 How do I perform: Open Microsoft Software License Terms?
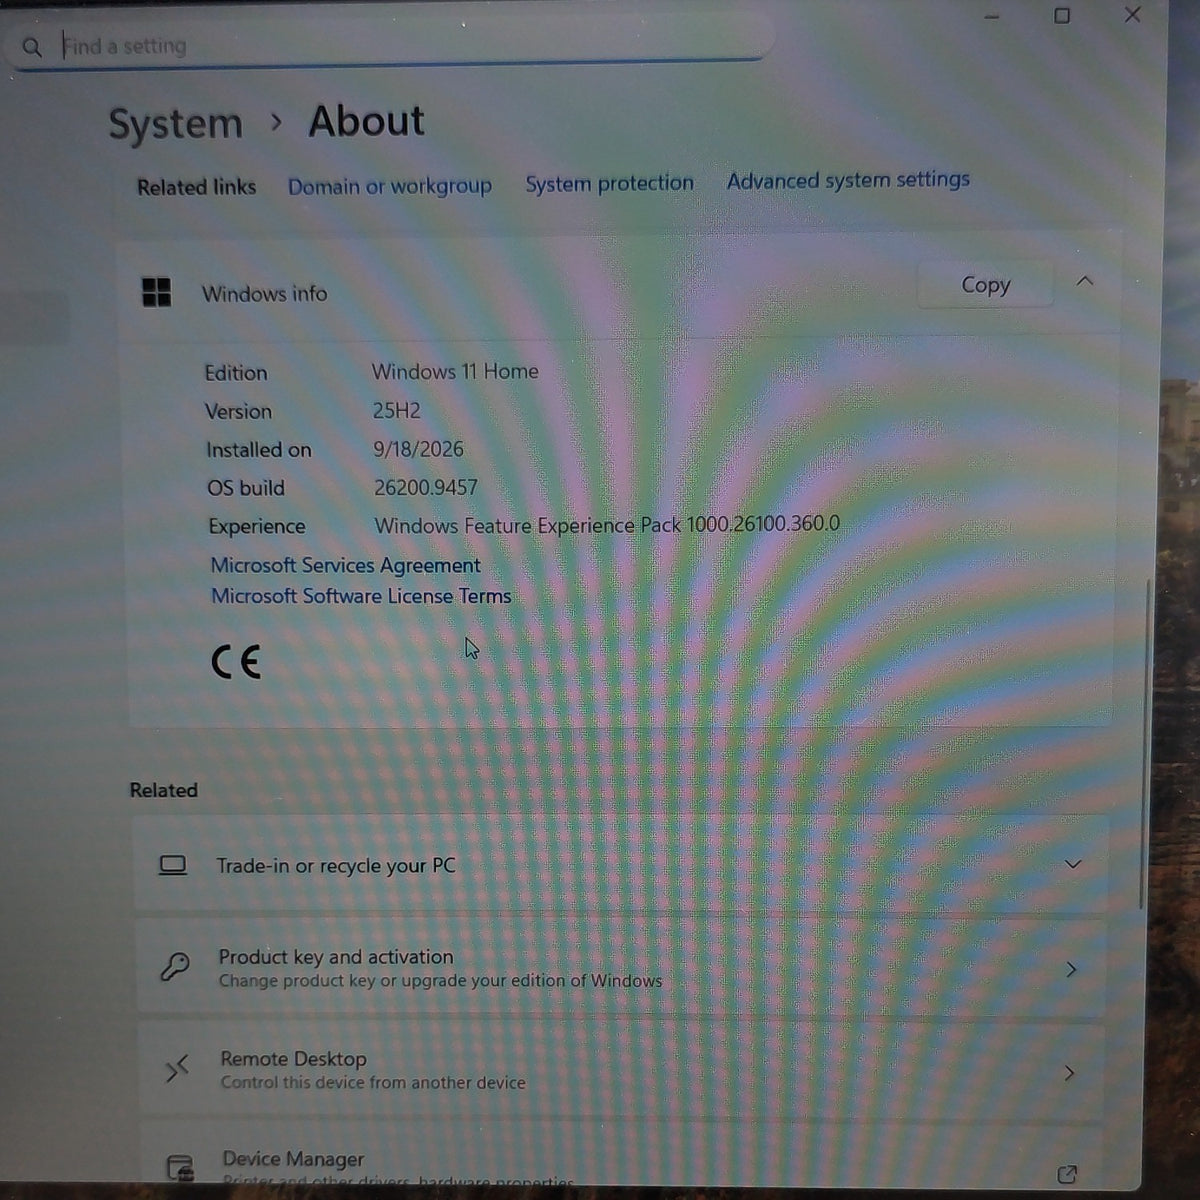[361, 596]
